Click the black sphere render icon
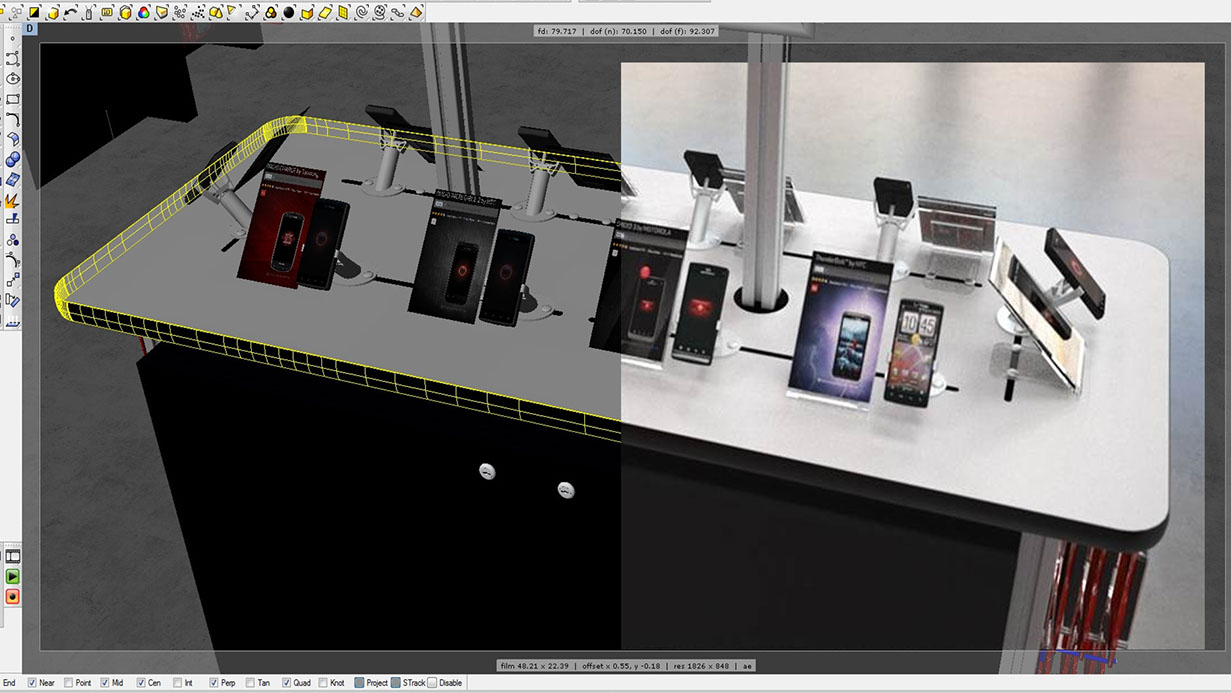The image size is (1231, 693). (288, 12)
